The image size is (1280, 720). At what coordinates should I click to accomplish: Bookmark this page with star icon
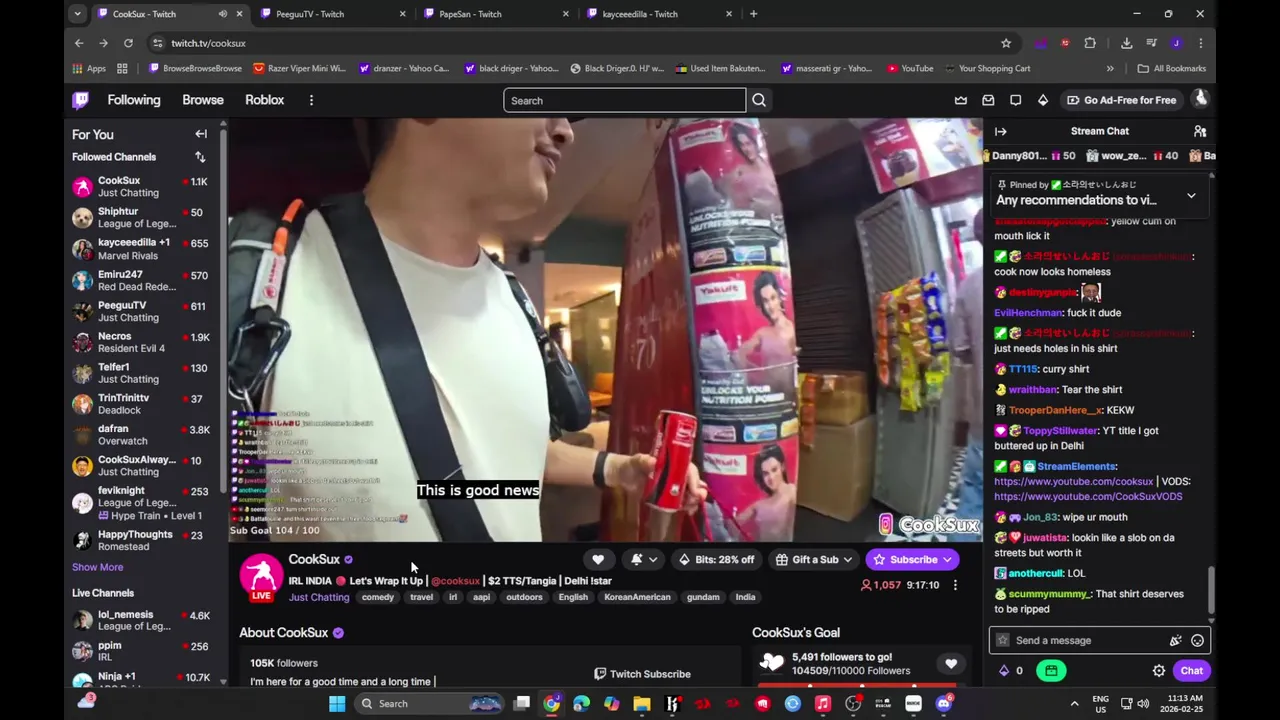pos(1006,43)
